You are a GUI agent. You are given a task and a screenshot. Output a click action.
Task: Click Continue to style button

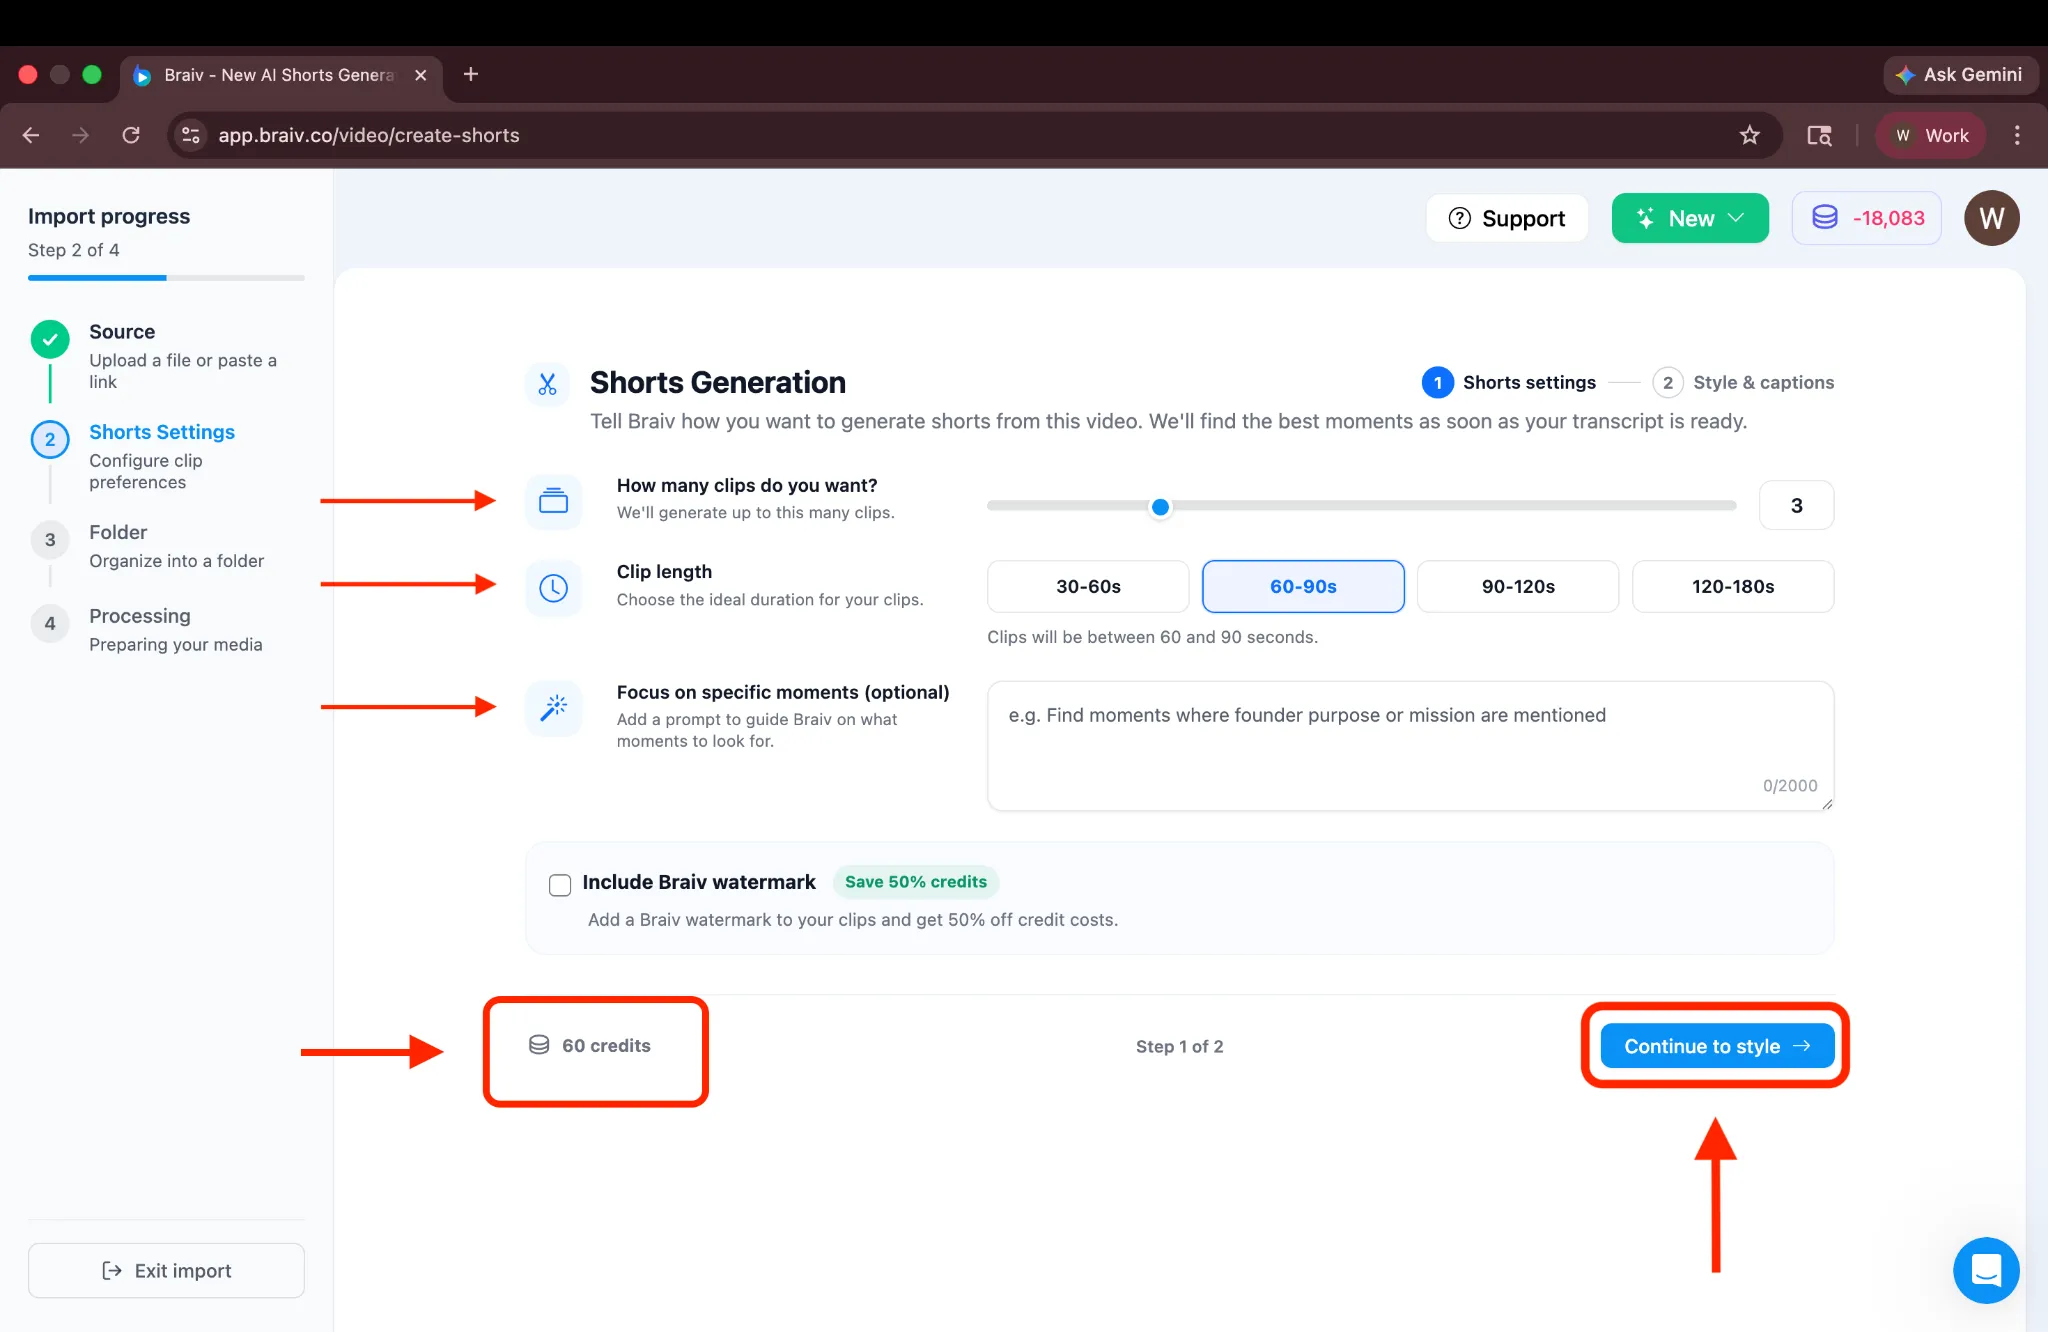click(x=1717, y=1046)
